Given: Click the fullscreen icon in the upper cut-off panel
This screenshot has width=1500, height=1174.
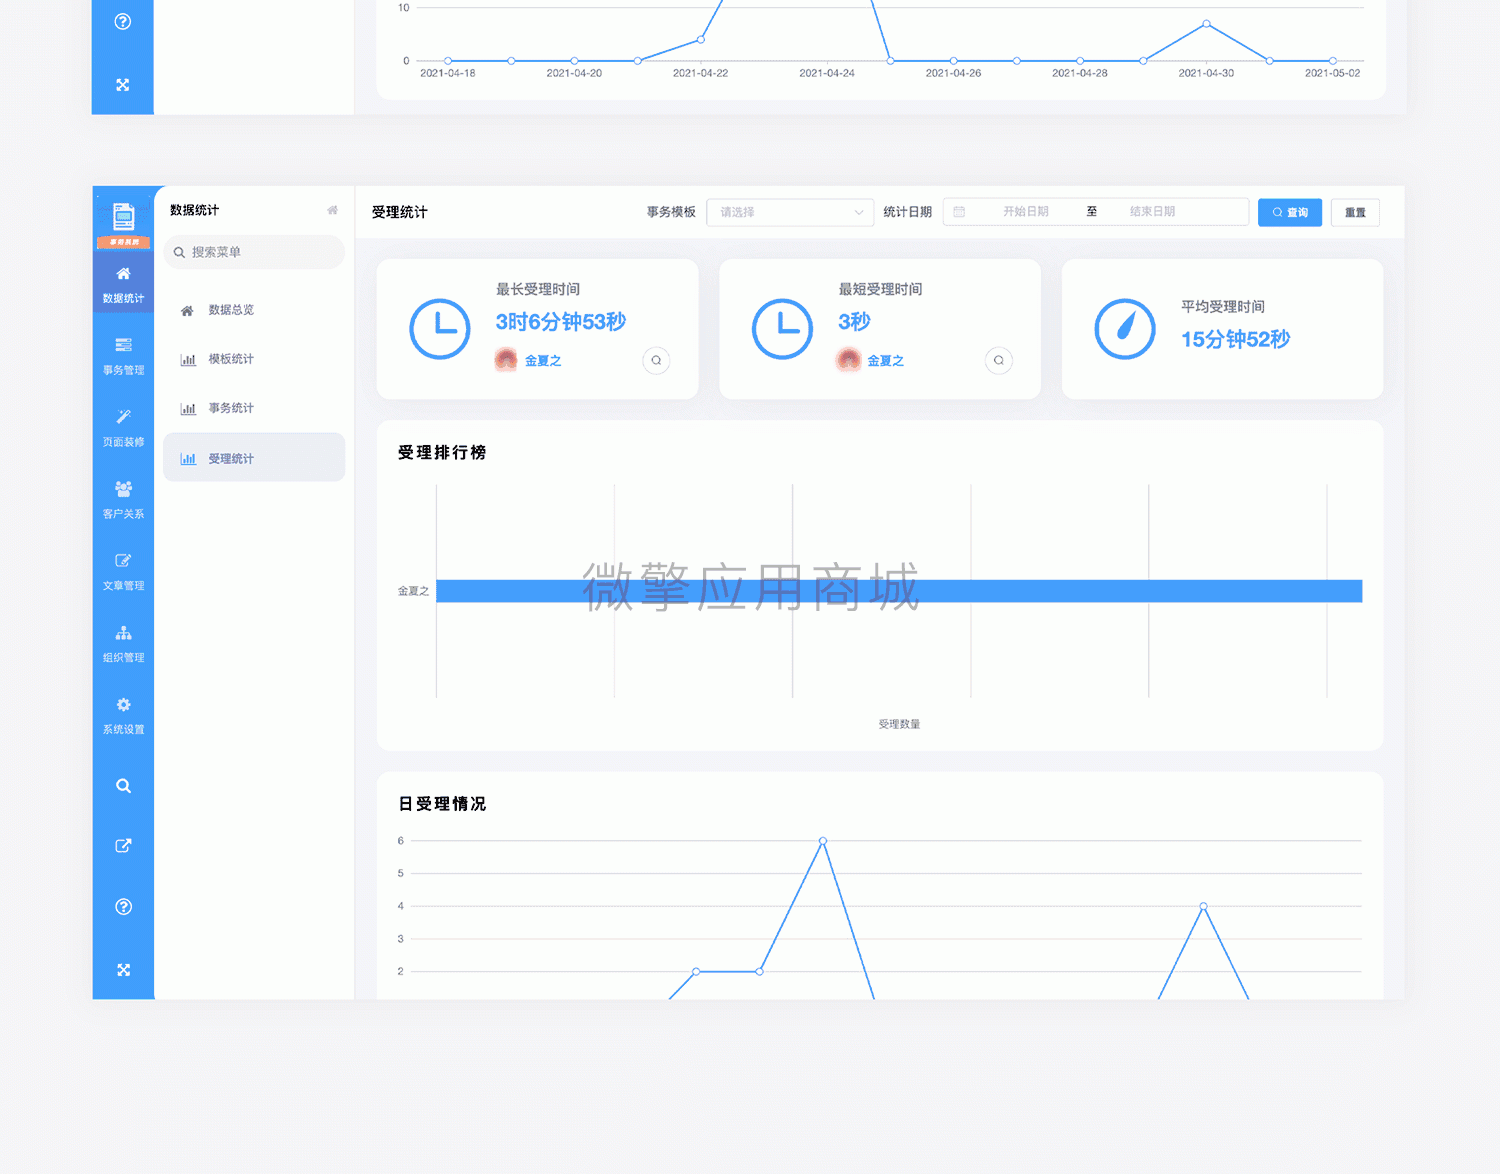Looking at the screenshot, I should point(123,85).
